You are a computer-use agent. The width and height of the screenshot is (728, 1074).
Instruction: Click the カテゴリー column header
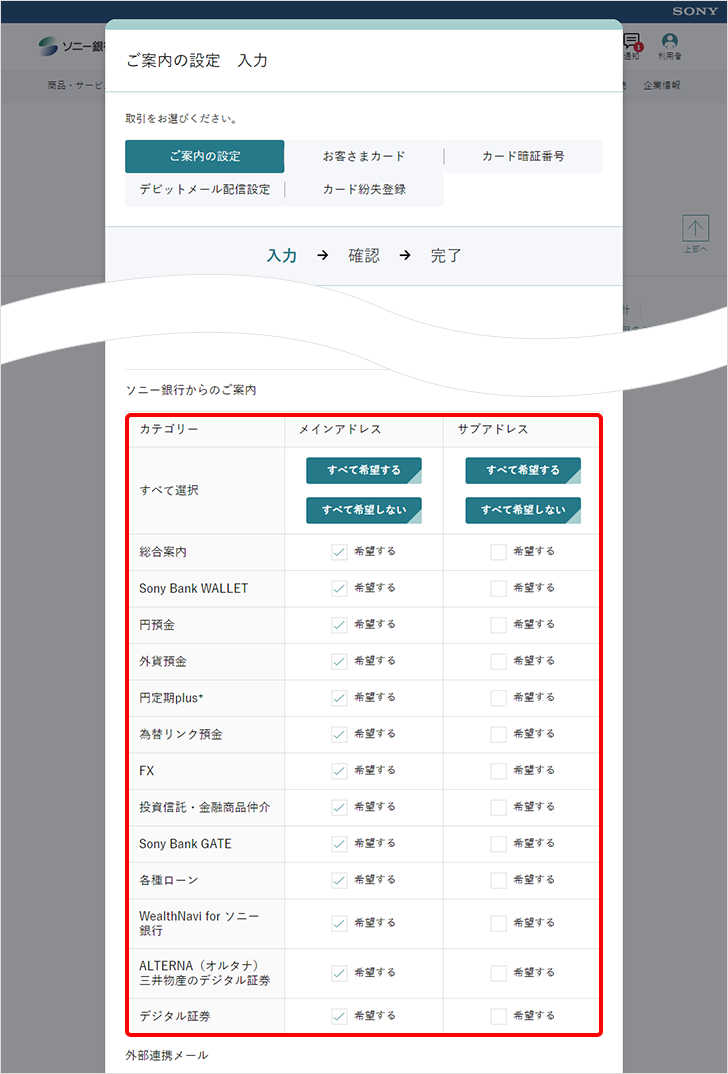tap(169, 429)
